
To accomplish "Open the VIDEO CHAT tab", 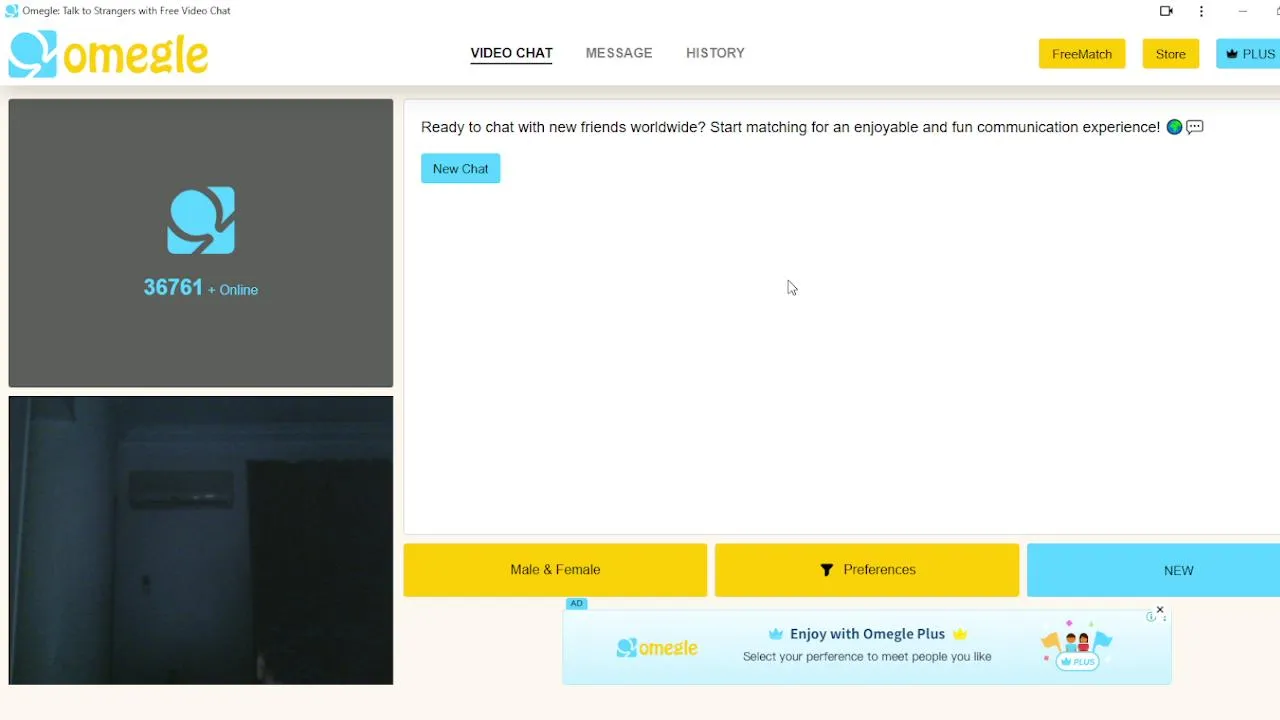I will (511, 53).
